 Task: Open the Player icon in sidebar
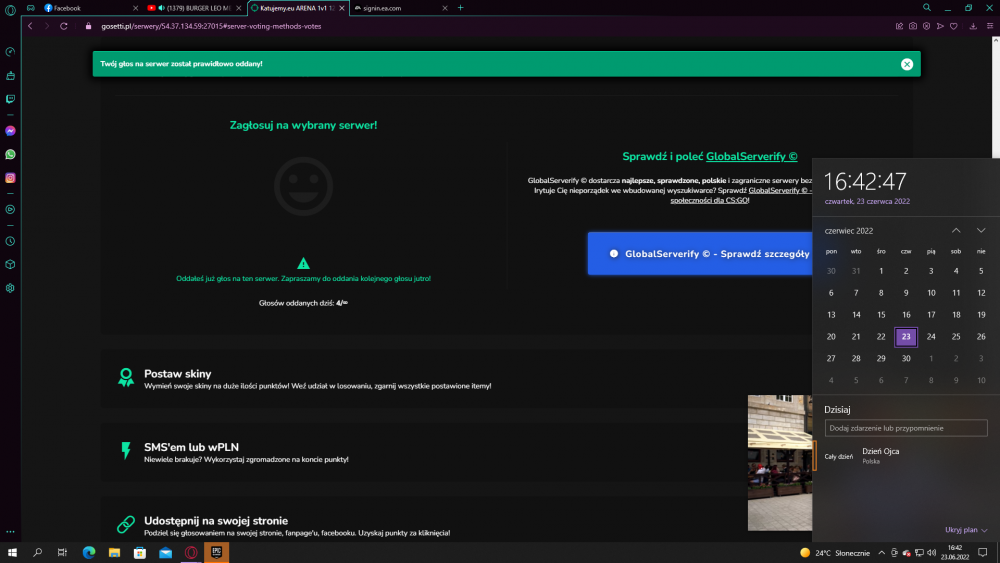[10, 209]
